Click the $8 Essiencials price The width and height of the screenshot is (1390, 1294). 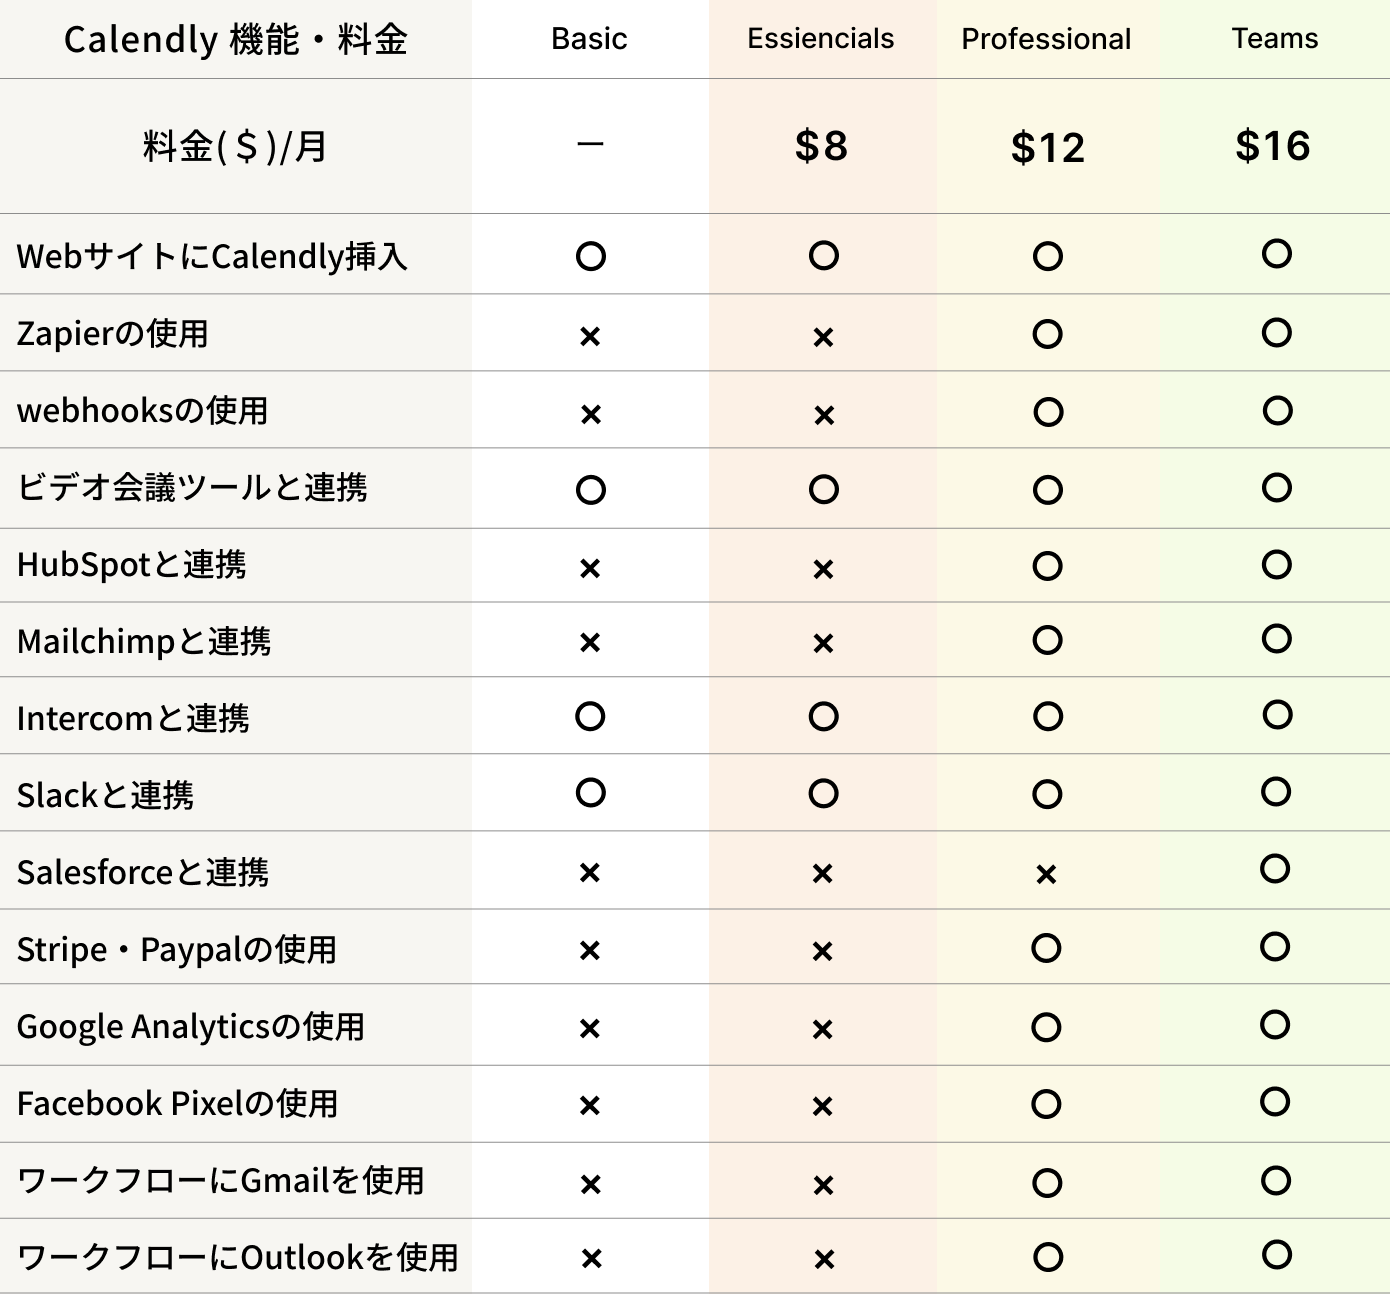[x=821, y=146]
